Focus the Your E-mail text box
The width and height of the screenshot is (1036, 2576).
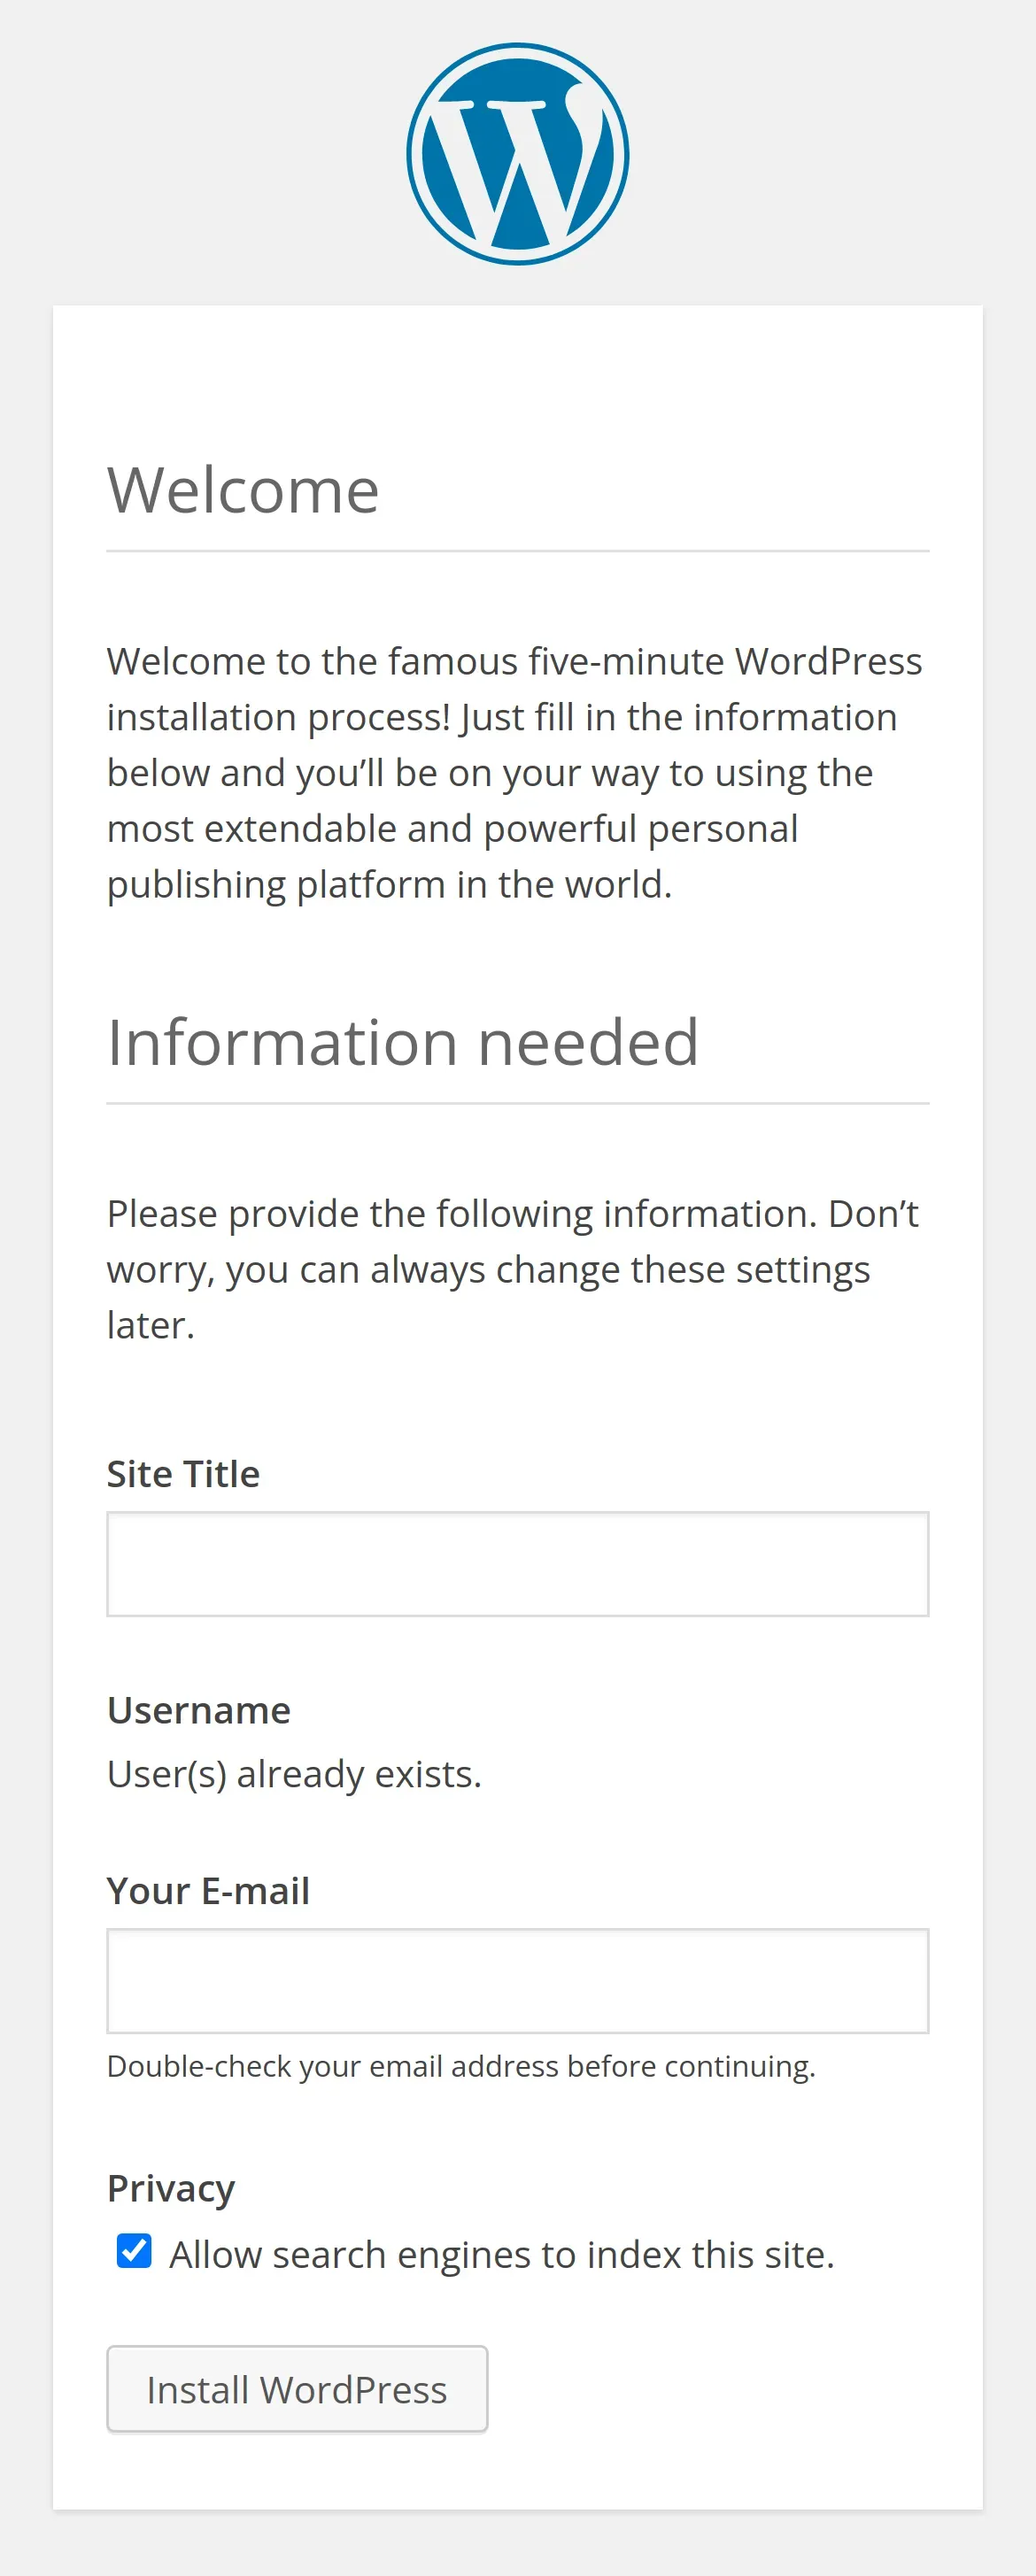(x=517, y=1980)
